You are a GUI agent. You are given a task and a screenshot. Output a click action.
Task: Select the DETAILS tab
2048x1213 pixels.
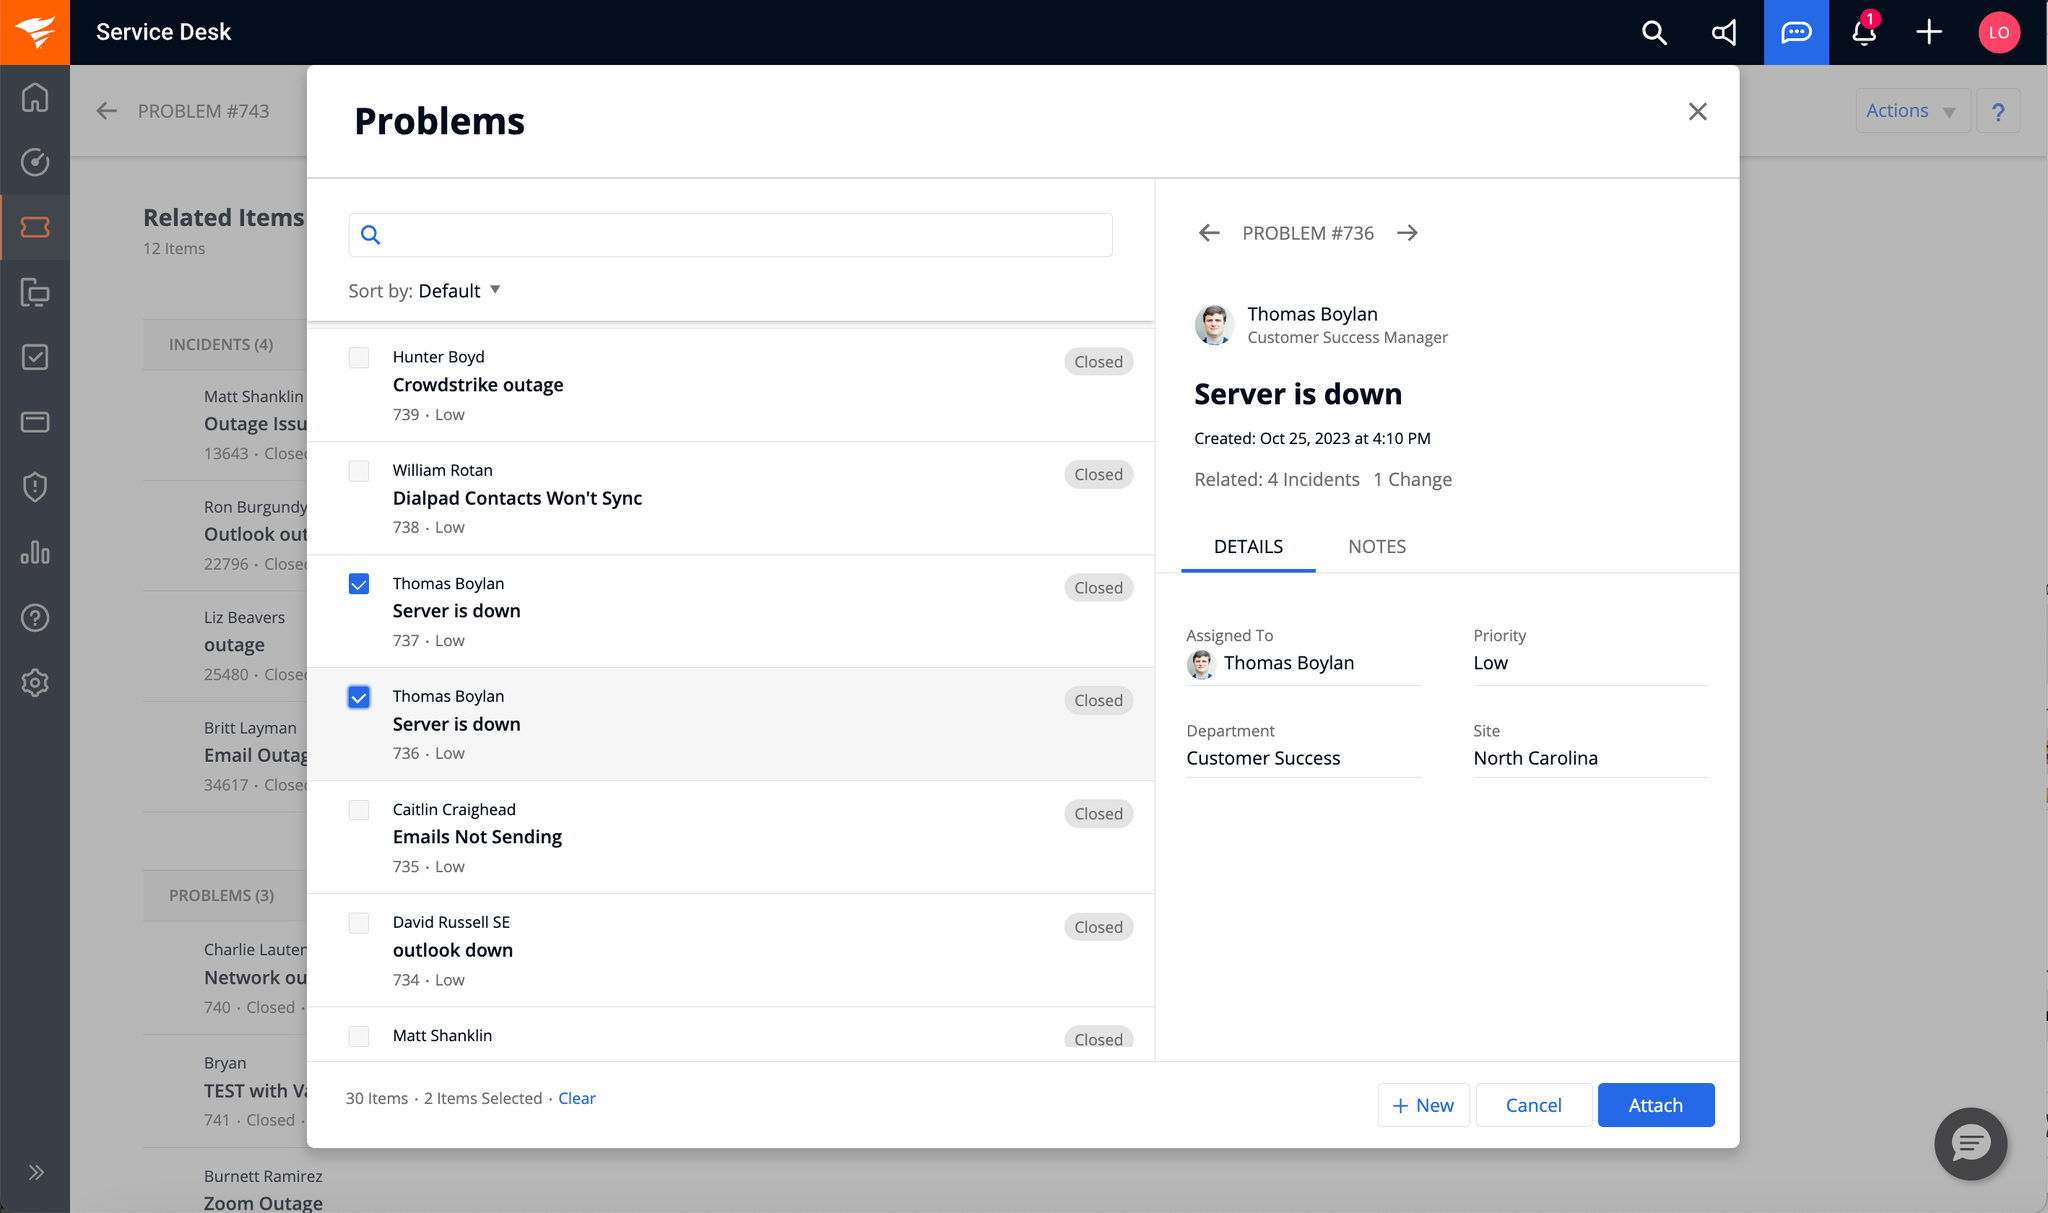pyautogui.click(x=1248, y=547)
